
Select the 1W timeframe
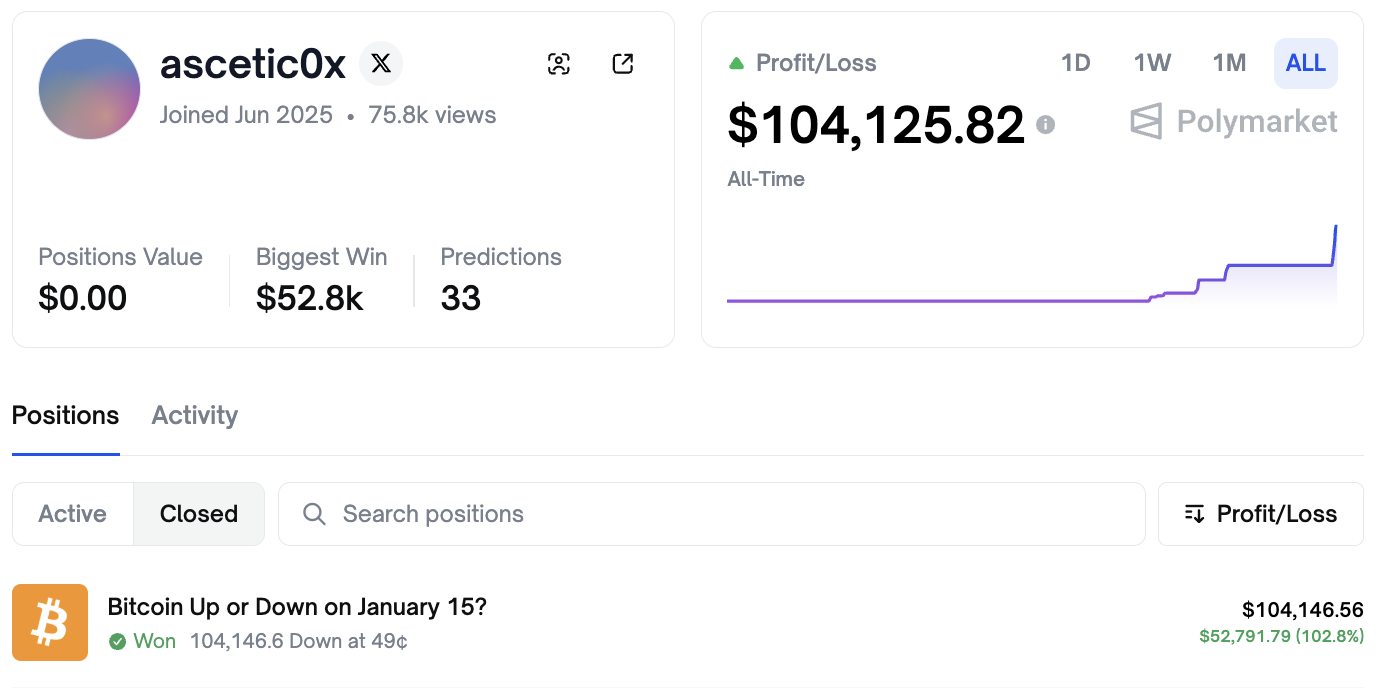(1152, 64)
